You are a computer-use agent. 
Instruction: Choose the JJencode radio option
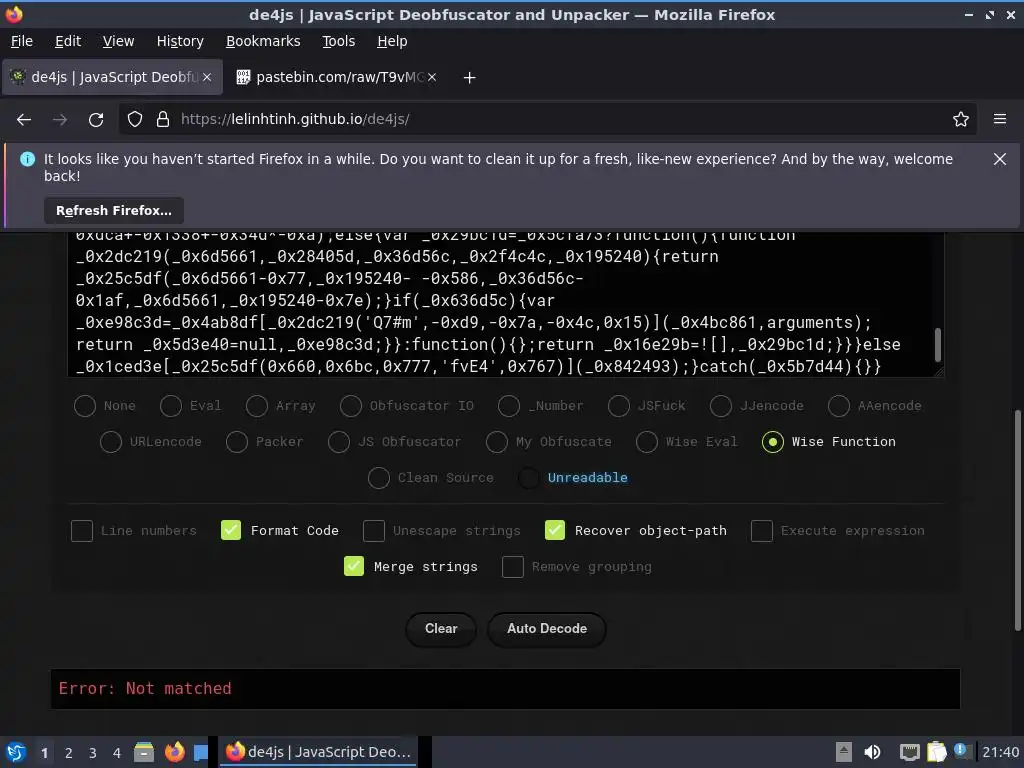[721, 406]
